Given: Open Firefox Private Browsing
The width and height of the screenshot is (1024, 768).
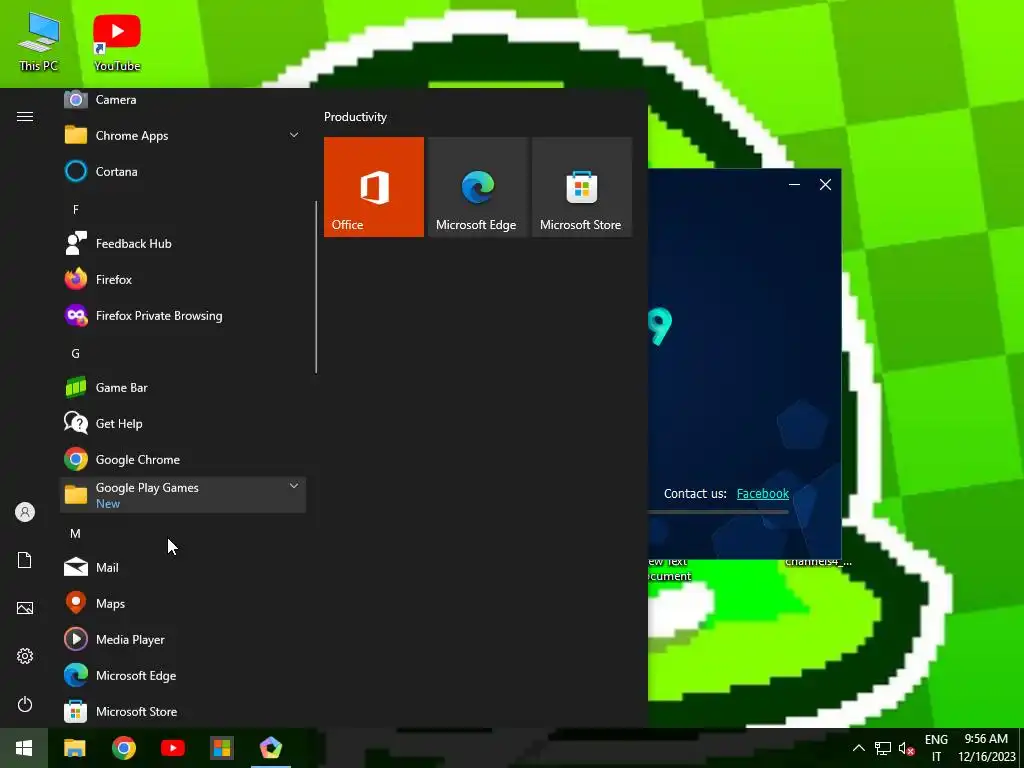Looking at the screenshot, I should (x=183, y=315).
